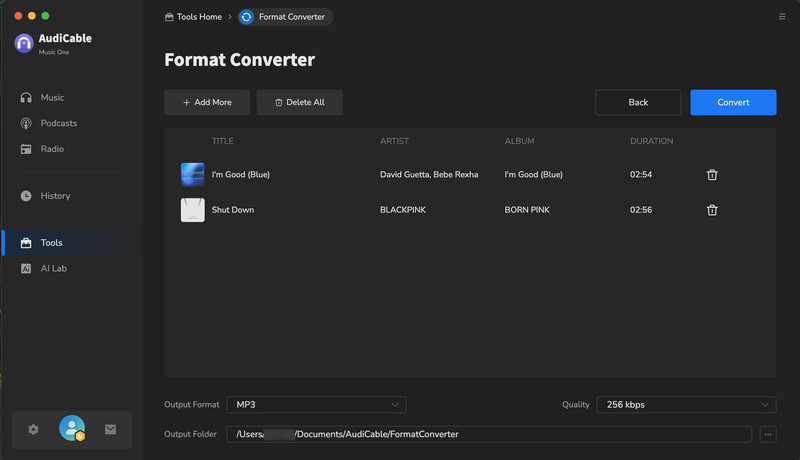Click the ALBUM column header
800x460 pixels.
[519, 141]
